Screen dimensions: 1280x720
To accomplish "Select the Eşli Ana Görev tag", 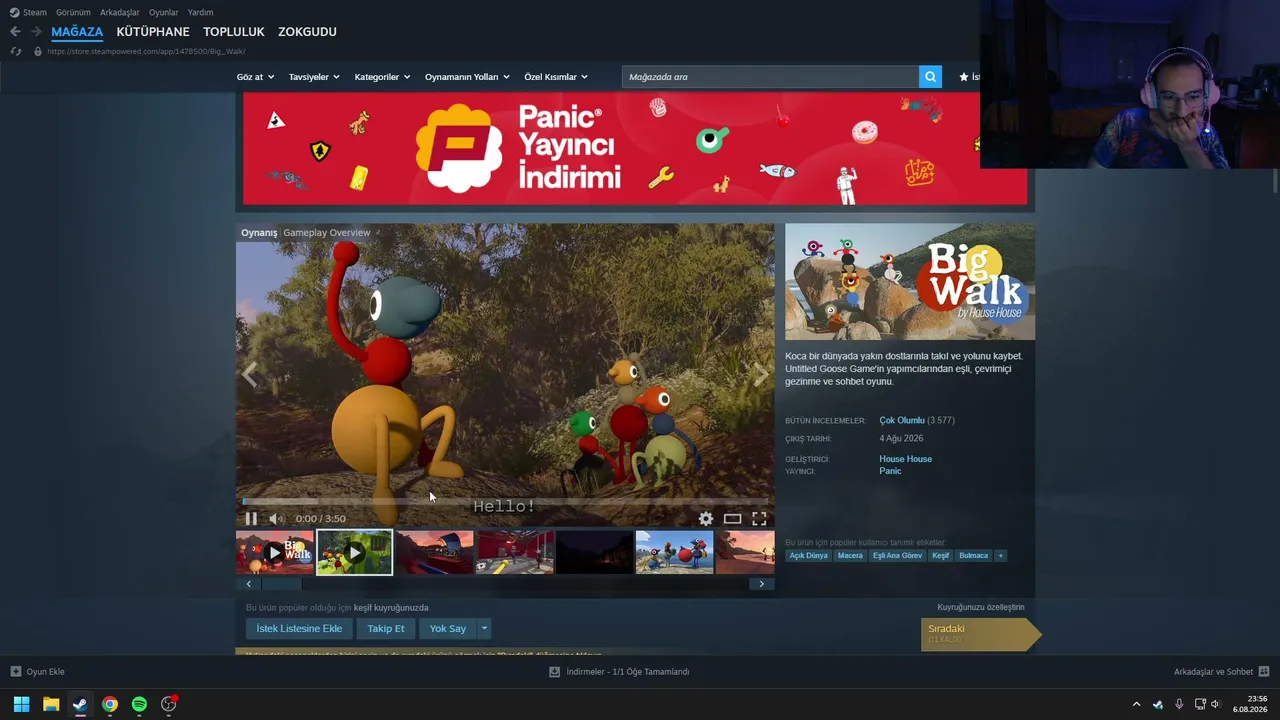I will click(x=898, y=556).
